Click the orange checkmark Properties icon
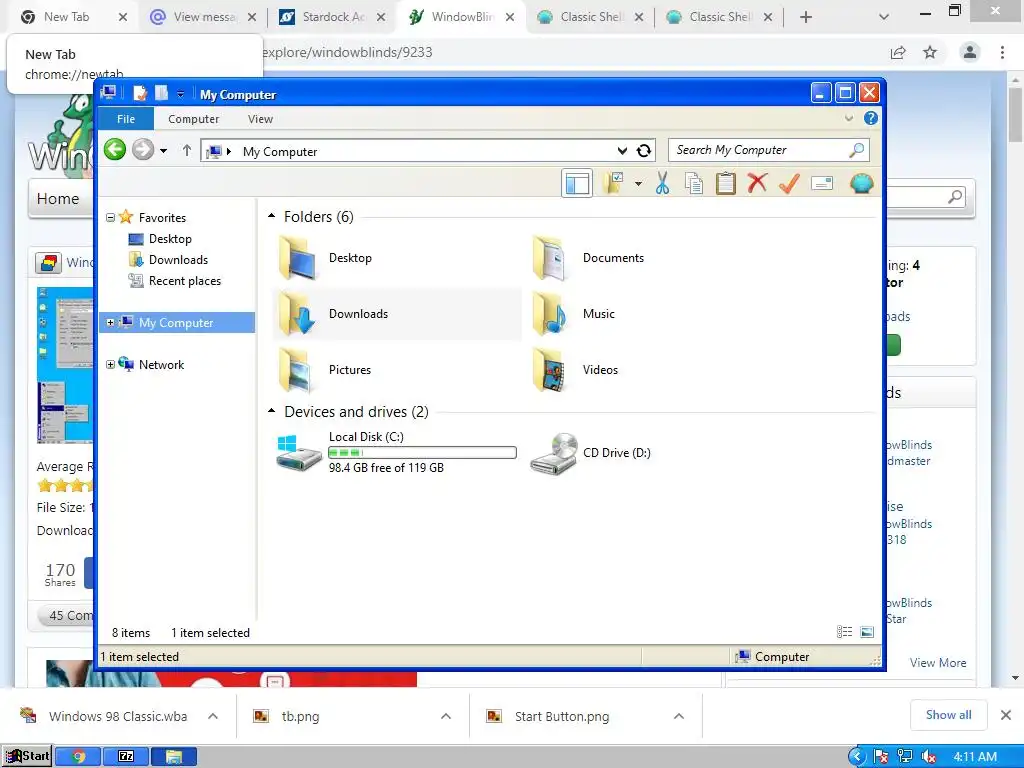This screenshot has width=1024, height=768. pyautogui.click(x=790, y=184)
